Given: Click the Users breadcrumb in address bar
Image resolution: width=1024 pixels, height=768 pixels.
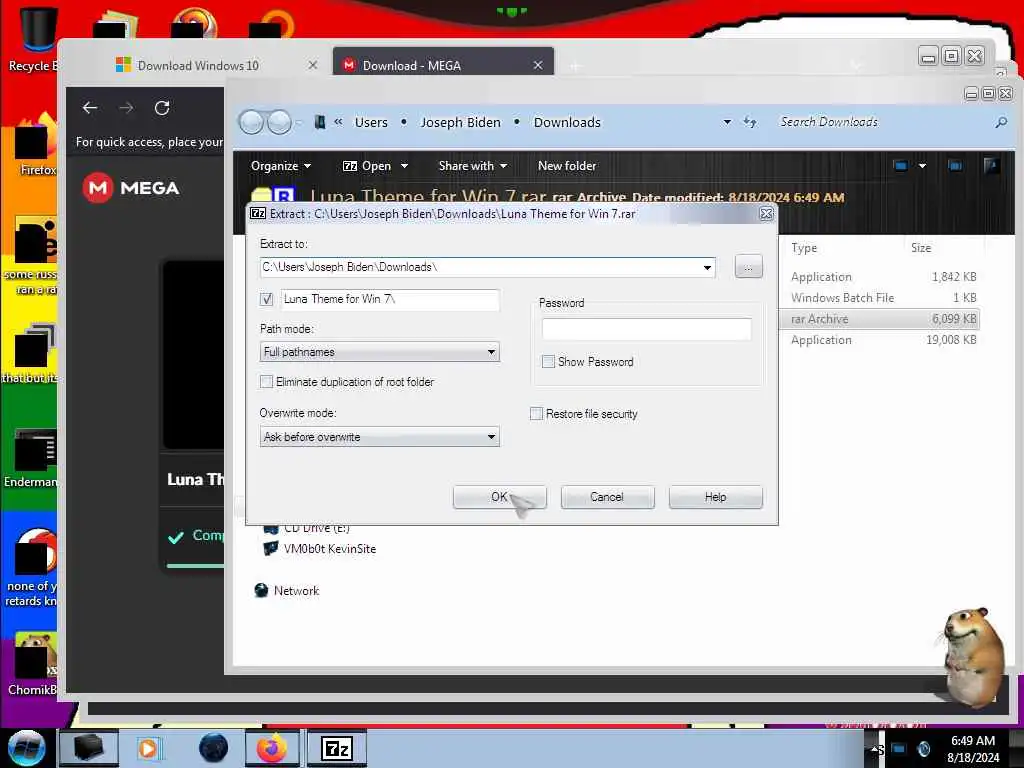Looking at the screenshot, I should pos(371,122).
